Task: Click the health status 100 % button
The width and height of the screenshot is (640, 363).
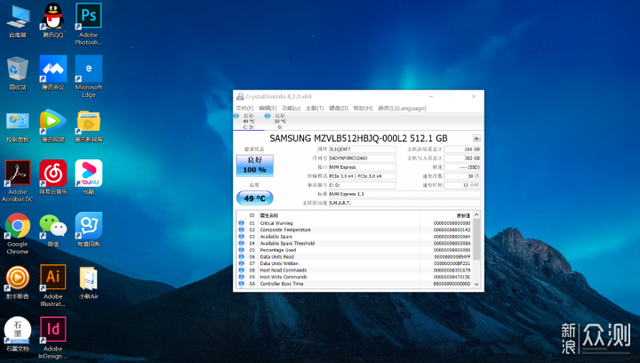Action: click(255, 165)
